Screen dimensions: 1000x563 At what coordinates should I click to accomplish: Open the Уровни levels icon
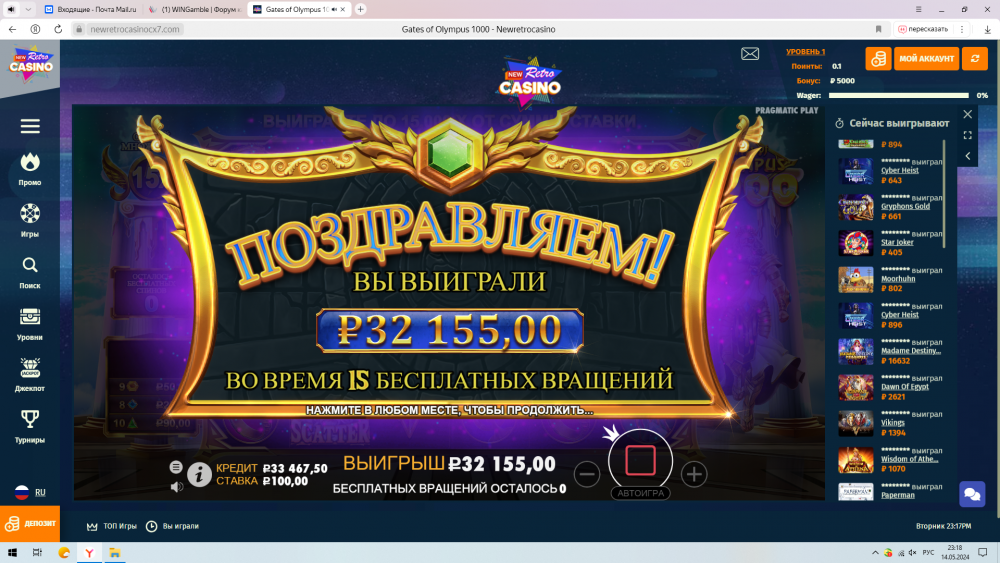[30, 317]
